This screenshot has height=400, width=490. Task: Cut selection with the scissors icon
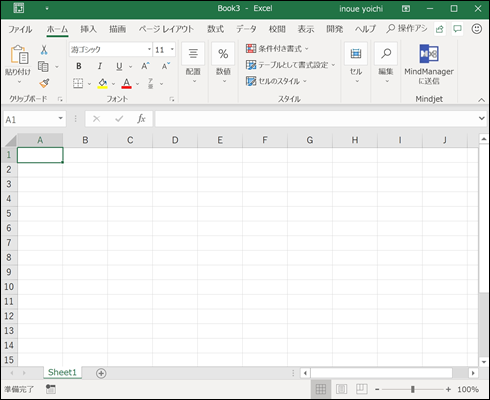(x=44, y=50)
